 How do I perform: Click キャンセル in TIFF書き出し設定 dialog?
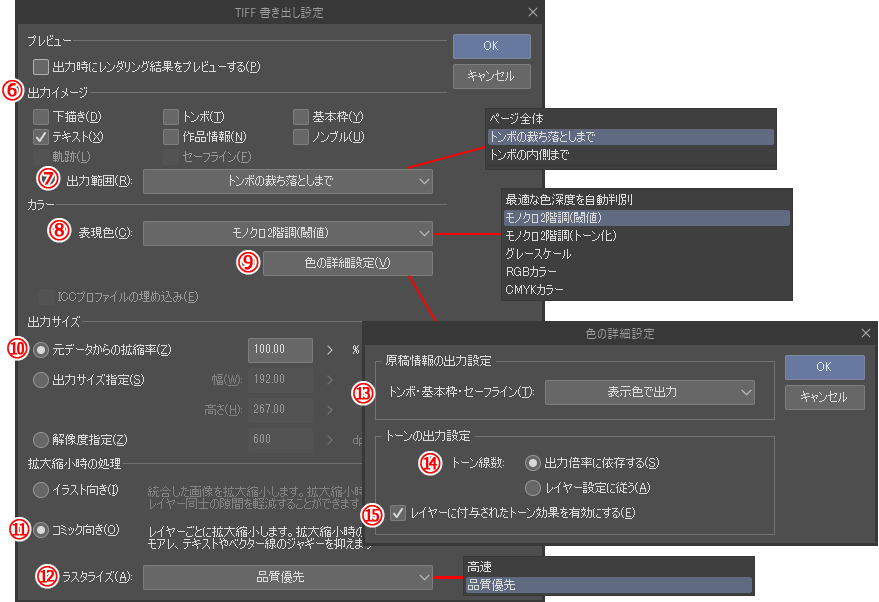(x=492, y=76)
